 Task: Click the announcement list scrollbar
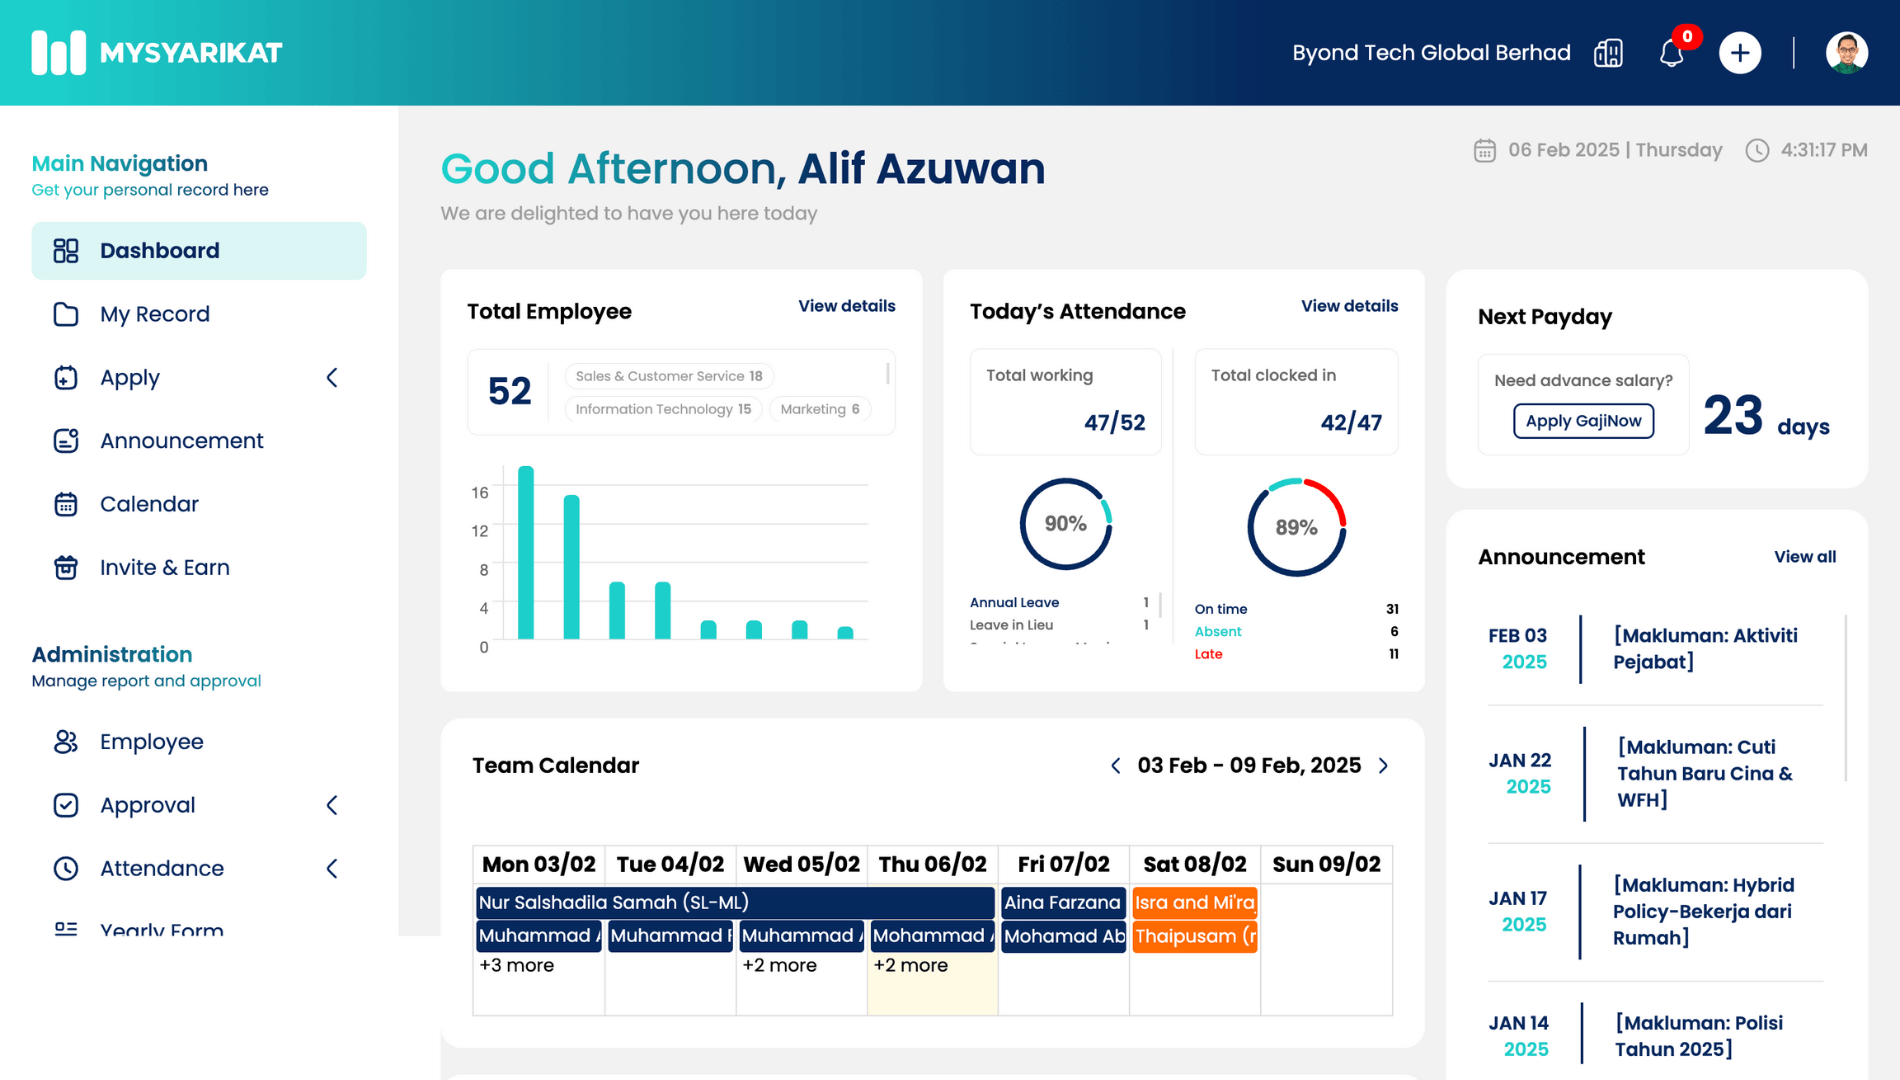point(1845,699)
